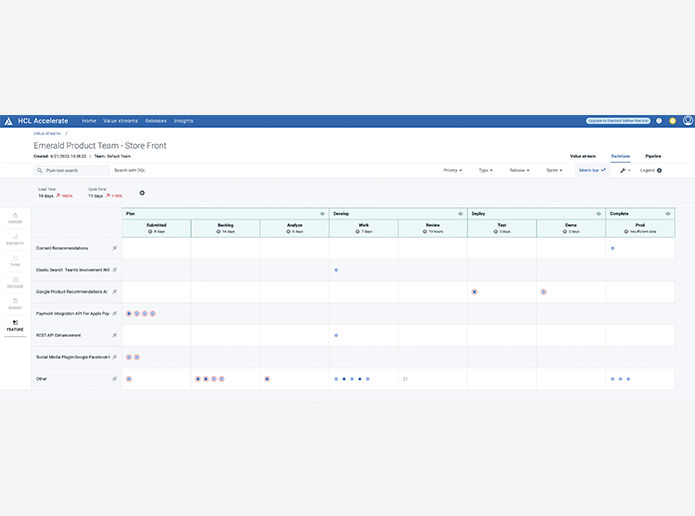The width and height of the screenshot is (695, 516).
Task: Switch to the Pipeline tab
Action: tap(653, 156)
